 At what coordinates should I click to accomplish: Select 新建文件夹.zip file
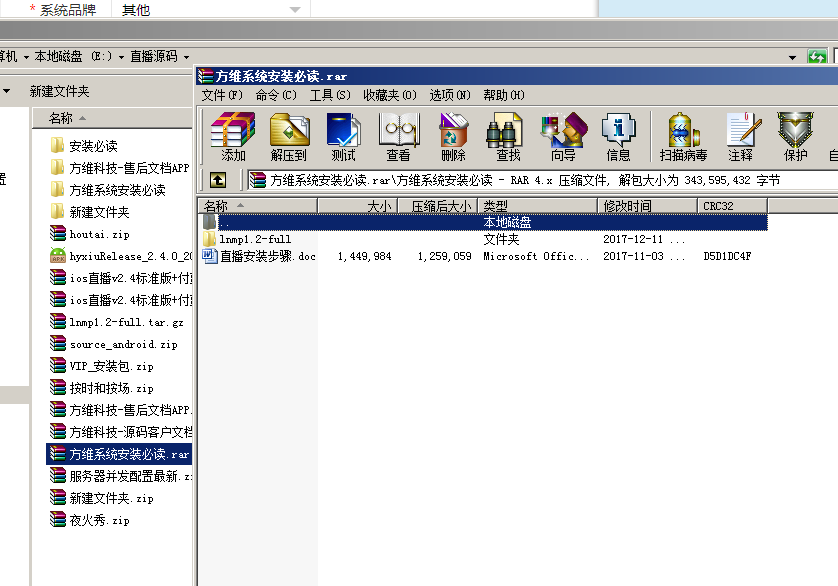pyautogui.click(x=102, y=498)
